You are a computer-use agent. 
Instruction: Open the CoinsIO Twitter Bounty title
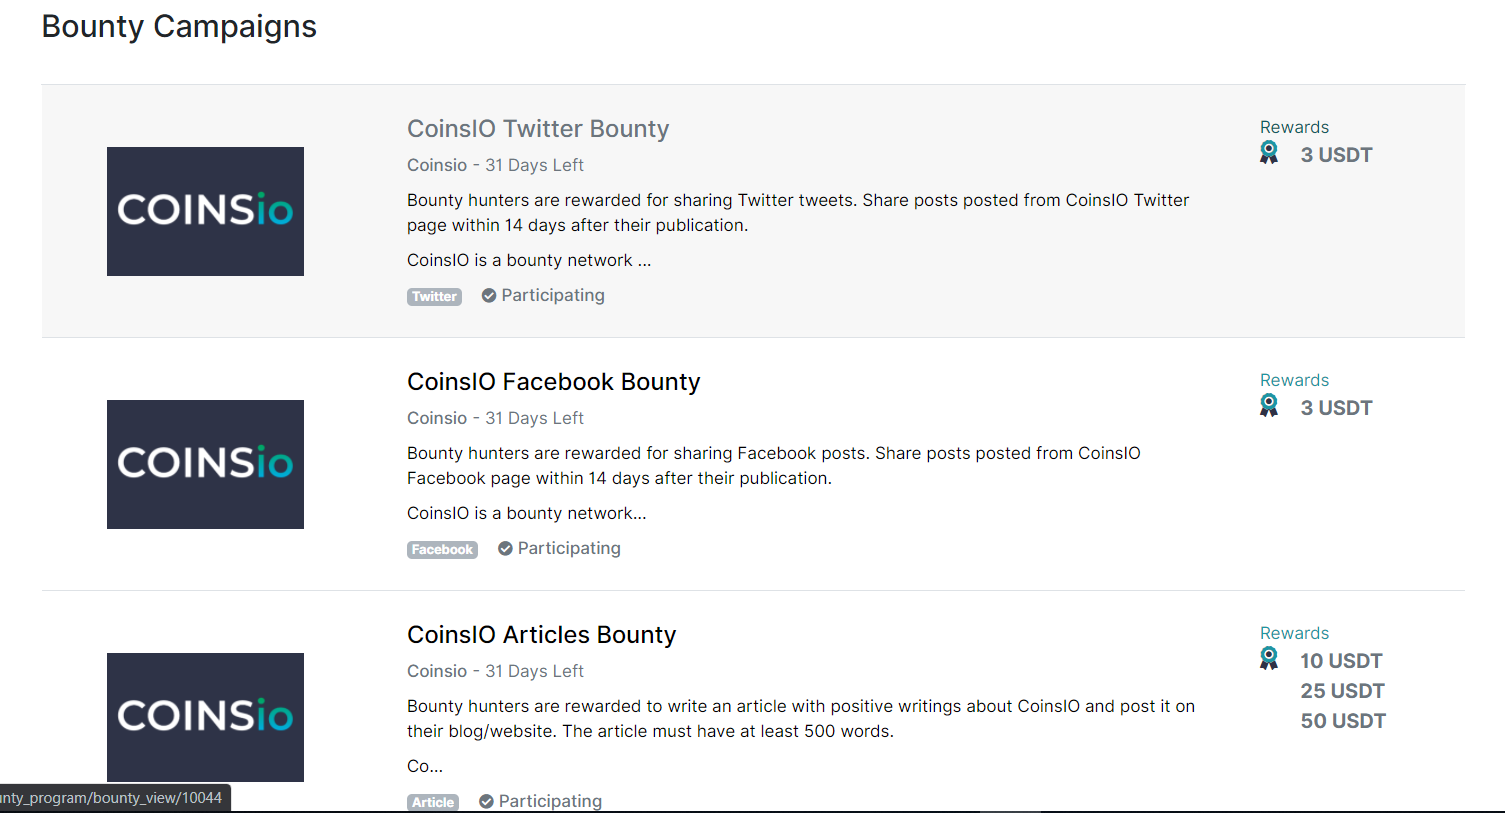pos(537,129)
